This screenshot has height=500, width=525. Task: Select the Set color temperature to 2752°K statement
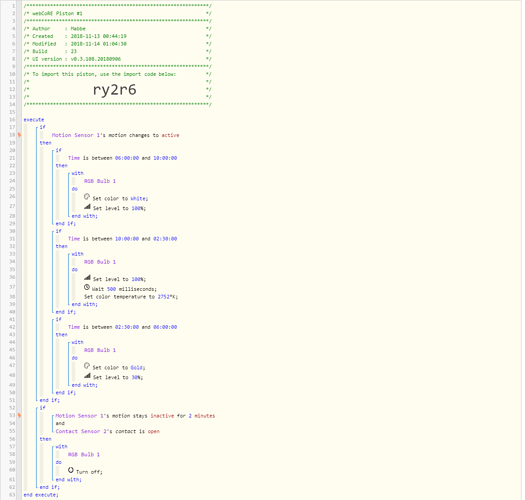tap(131, 297)
